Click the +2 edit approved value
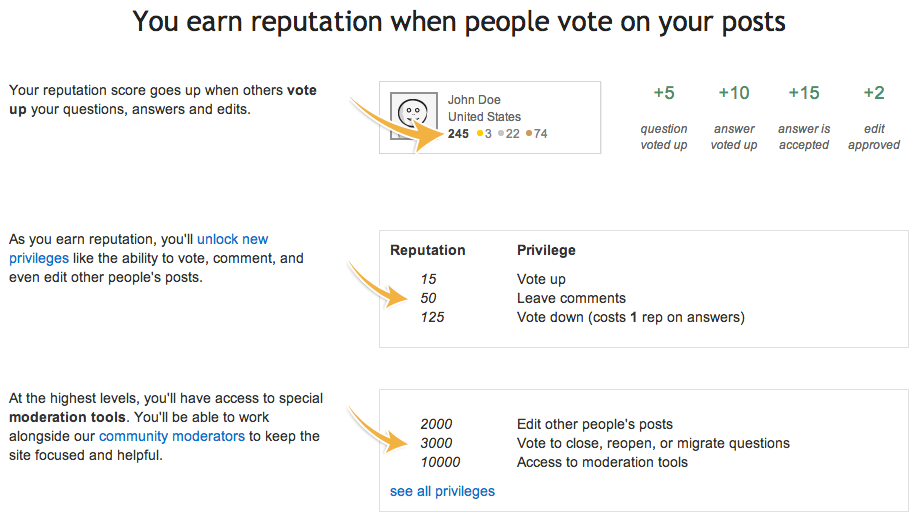 pyautogui.click(x=874, y=93)
